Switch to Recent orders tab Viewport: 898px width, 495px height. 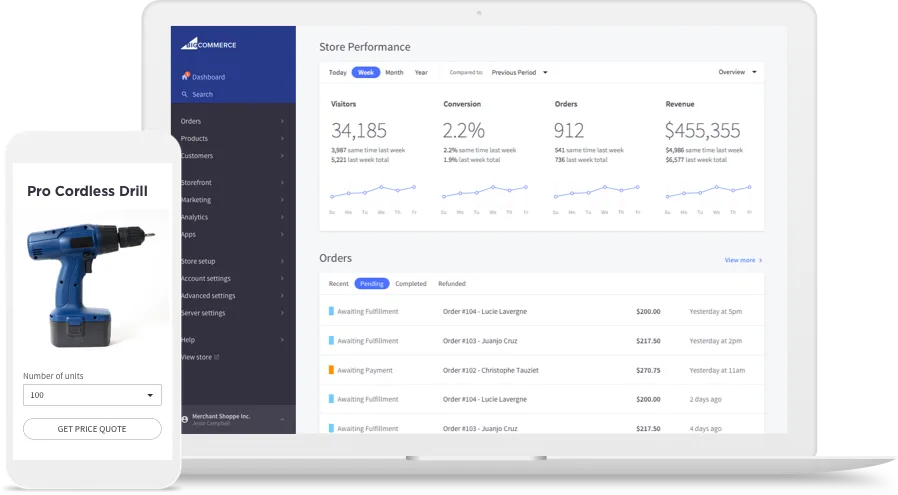[338, 284]
